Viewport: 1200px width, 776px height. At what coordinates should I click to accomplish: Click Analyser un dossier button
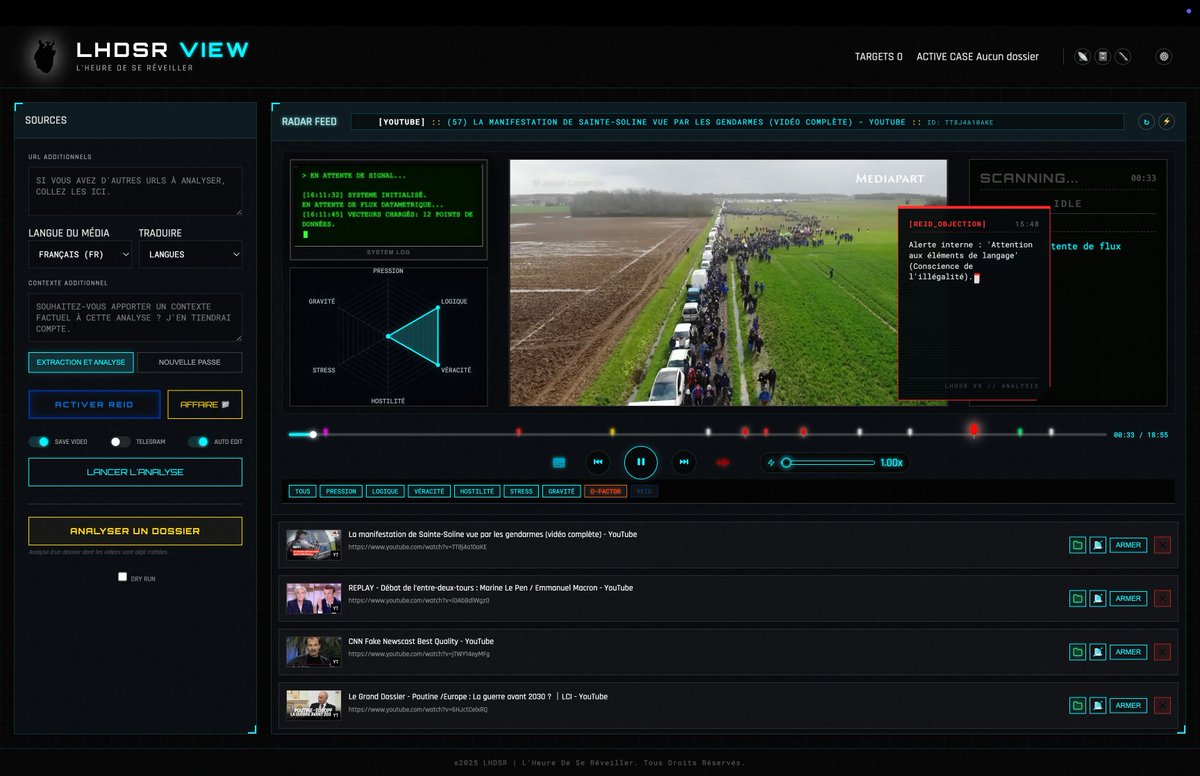pyautogui.click(x=135, y=531)
